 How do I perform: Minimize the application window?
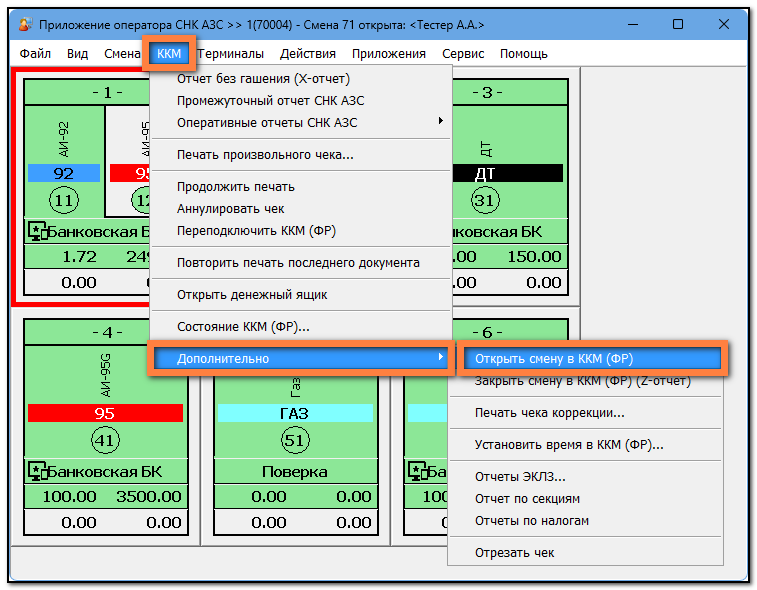(633, 24)
